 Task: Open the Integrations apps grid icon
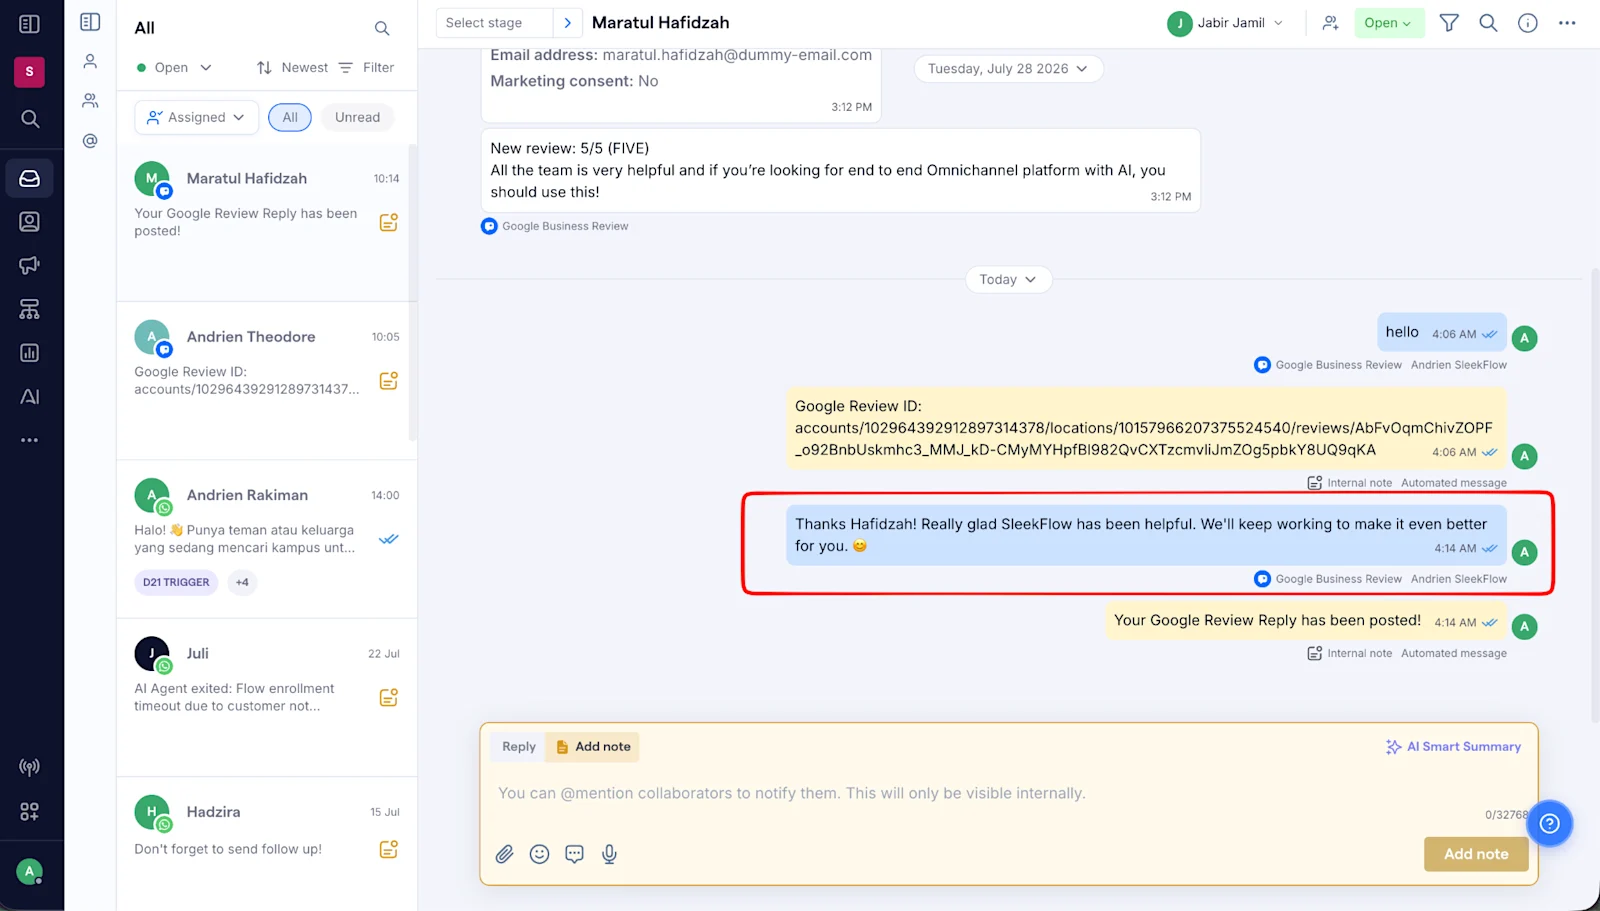pos(30,811)
